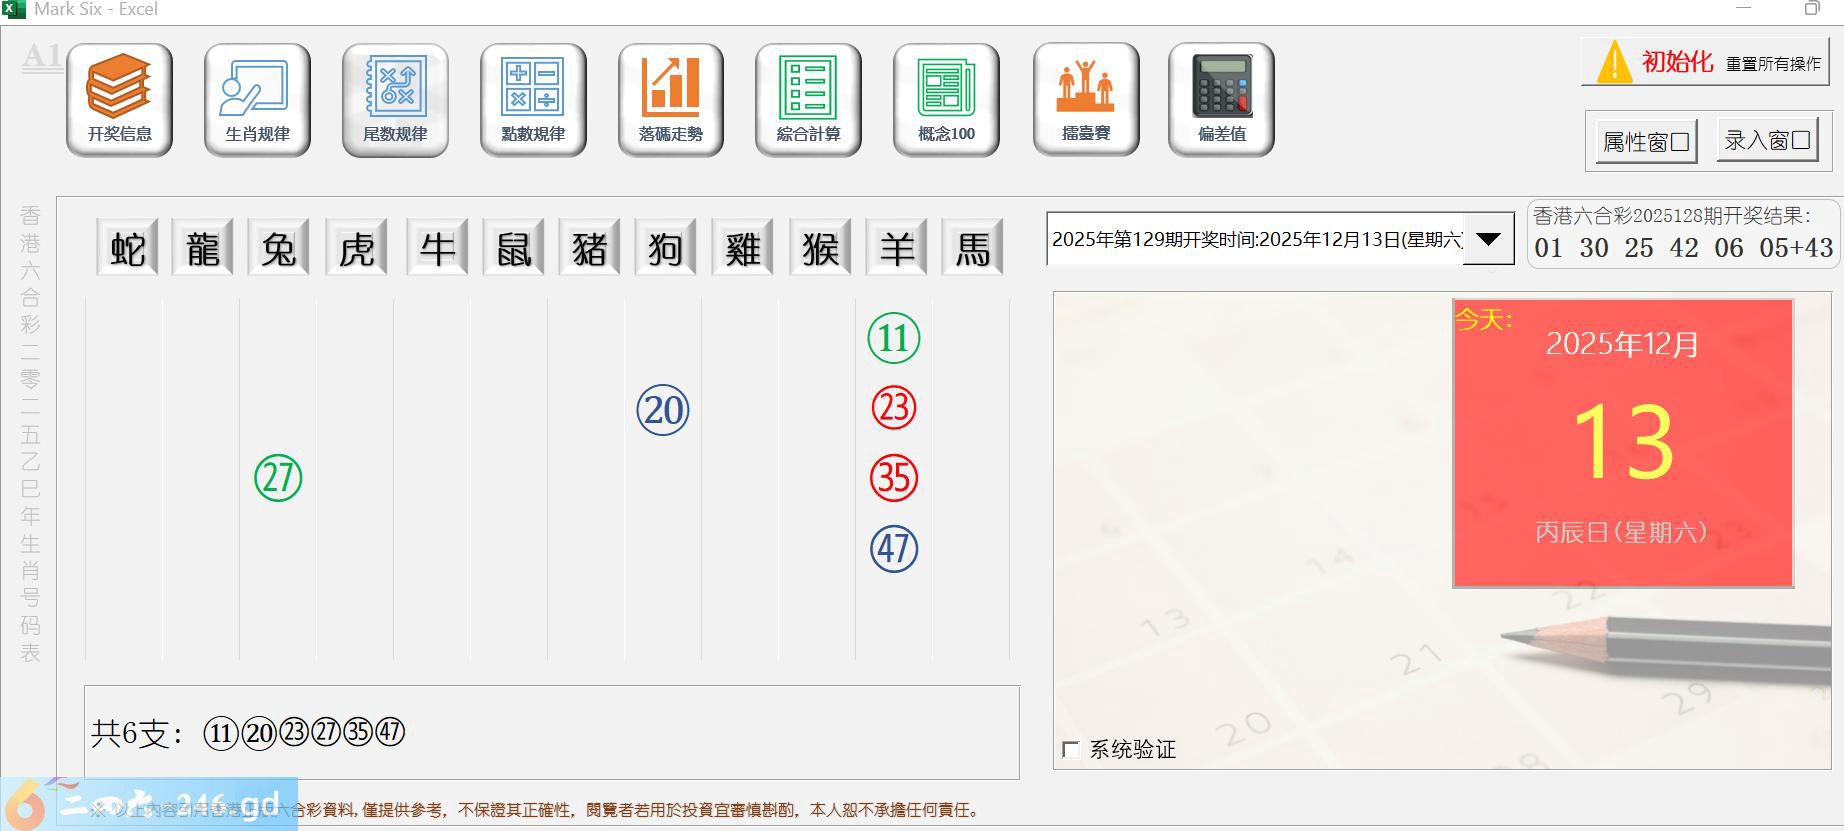Click the 初始化 reset button

[x=1705, y=62]
